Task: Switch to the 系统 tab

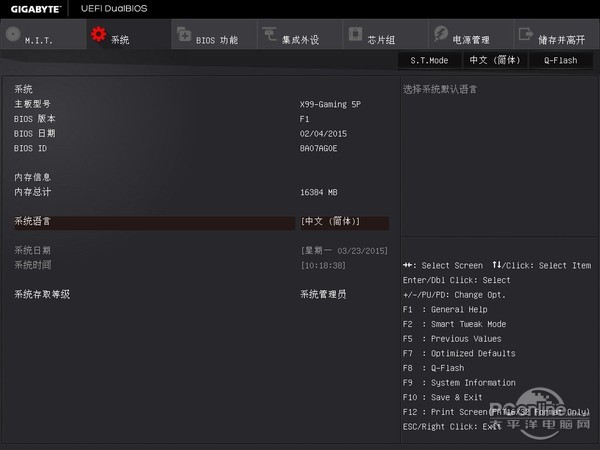Action: (129, 34)
